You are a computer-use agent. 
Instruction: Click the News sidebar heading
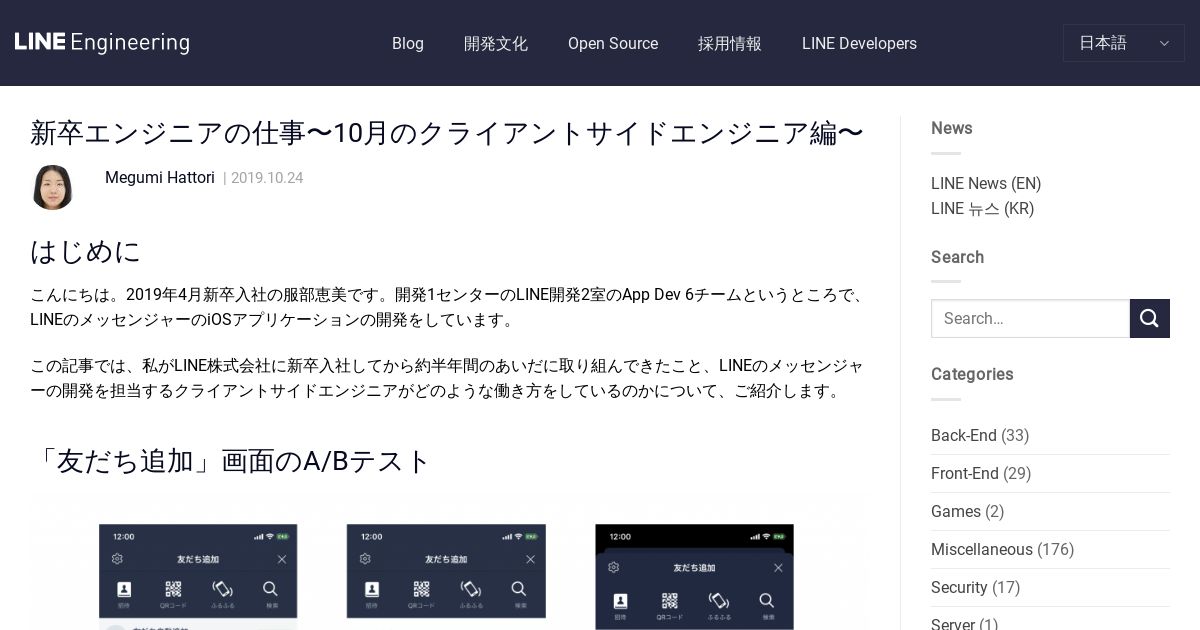tap(952, 128)
